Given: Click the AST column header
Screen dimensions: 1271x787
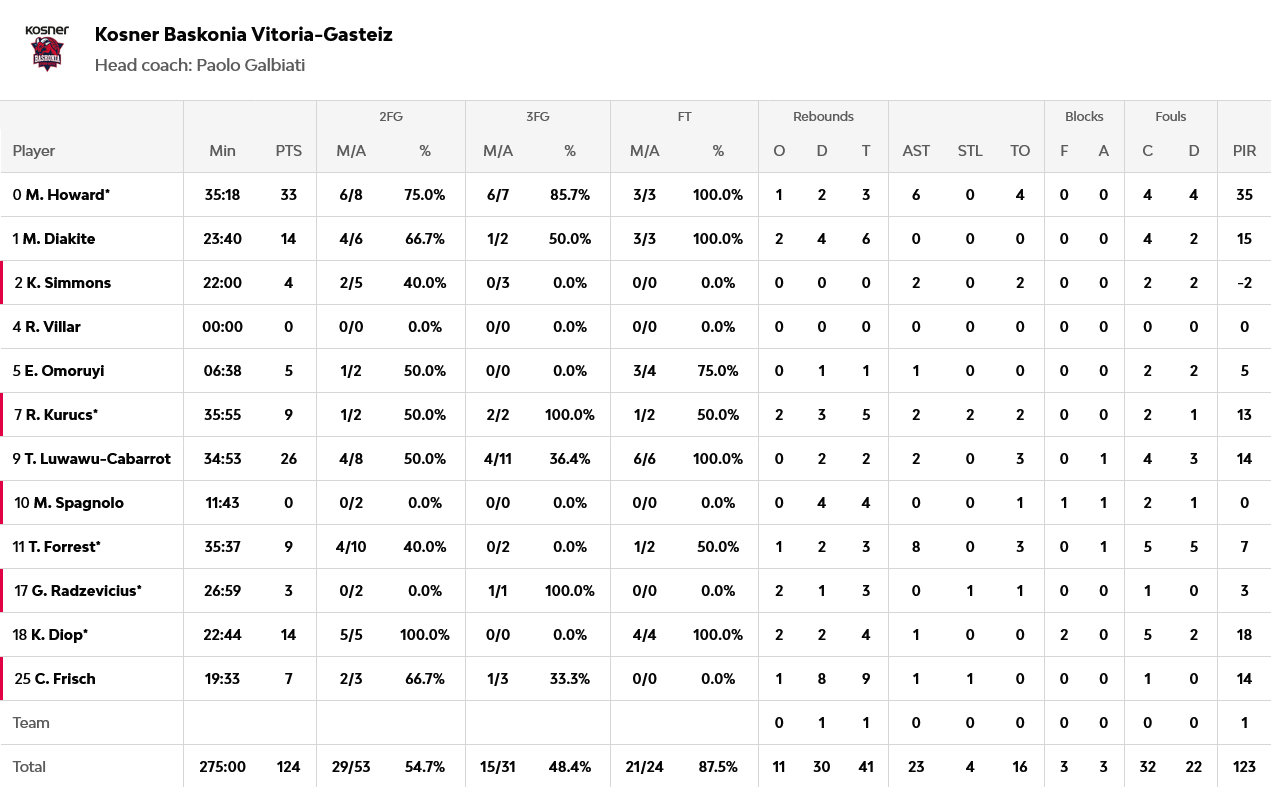Looking at the screenshot, I should pyautogui.click(x=916, y=151).
